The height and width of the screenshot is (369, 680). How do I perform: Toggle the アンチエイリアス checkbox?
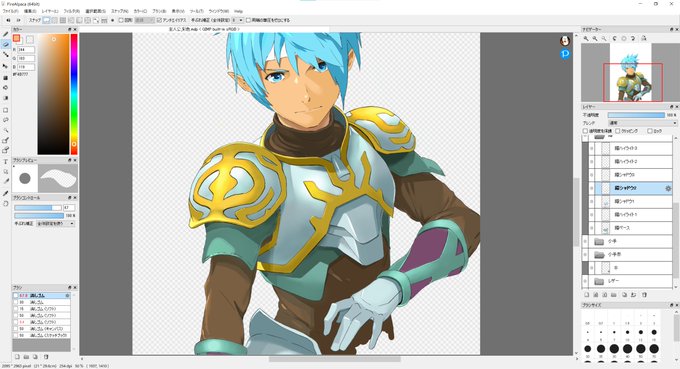(159, 20)
